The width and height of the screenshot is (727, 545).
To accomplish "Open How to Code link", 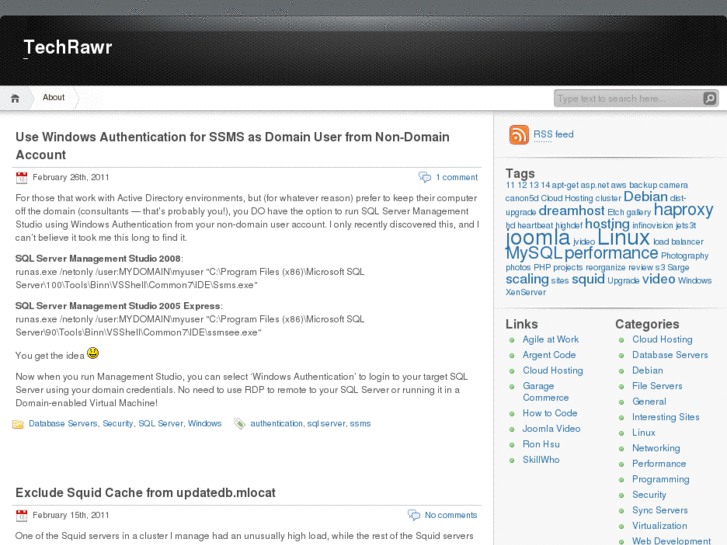I will pyautogui.click(x=550, y=413).
